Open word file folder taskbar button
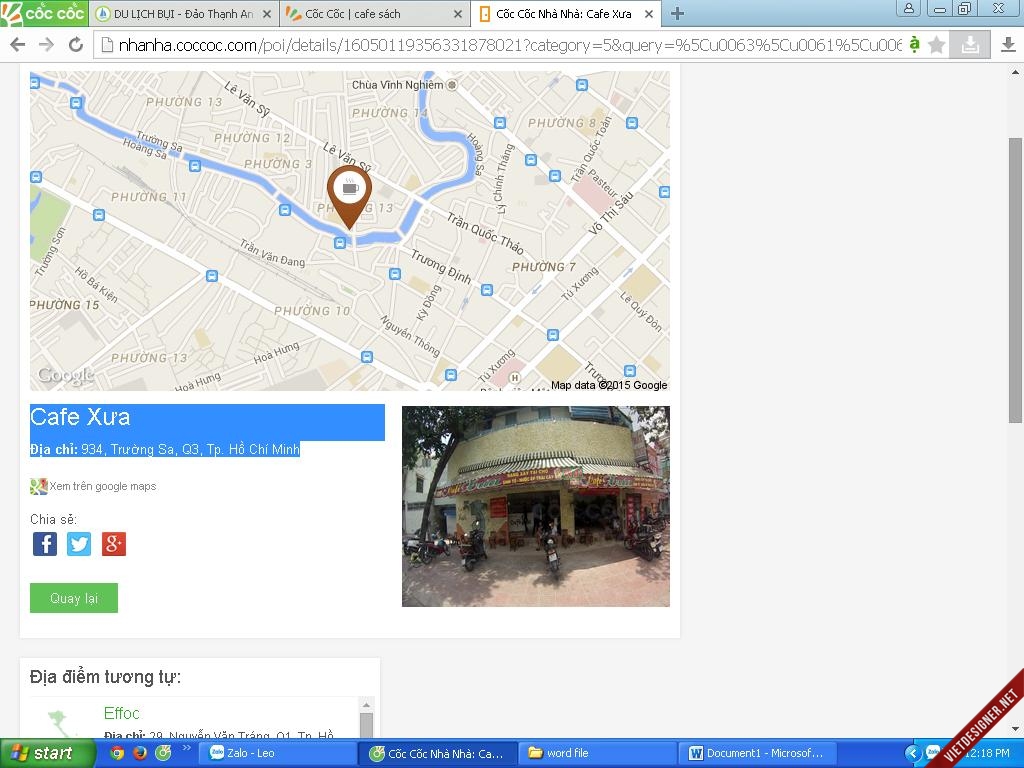Screen dimensions: 1024x768 (x=598, y=754)
